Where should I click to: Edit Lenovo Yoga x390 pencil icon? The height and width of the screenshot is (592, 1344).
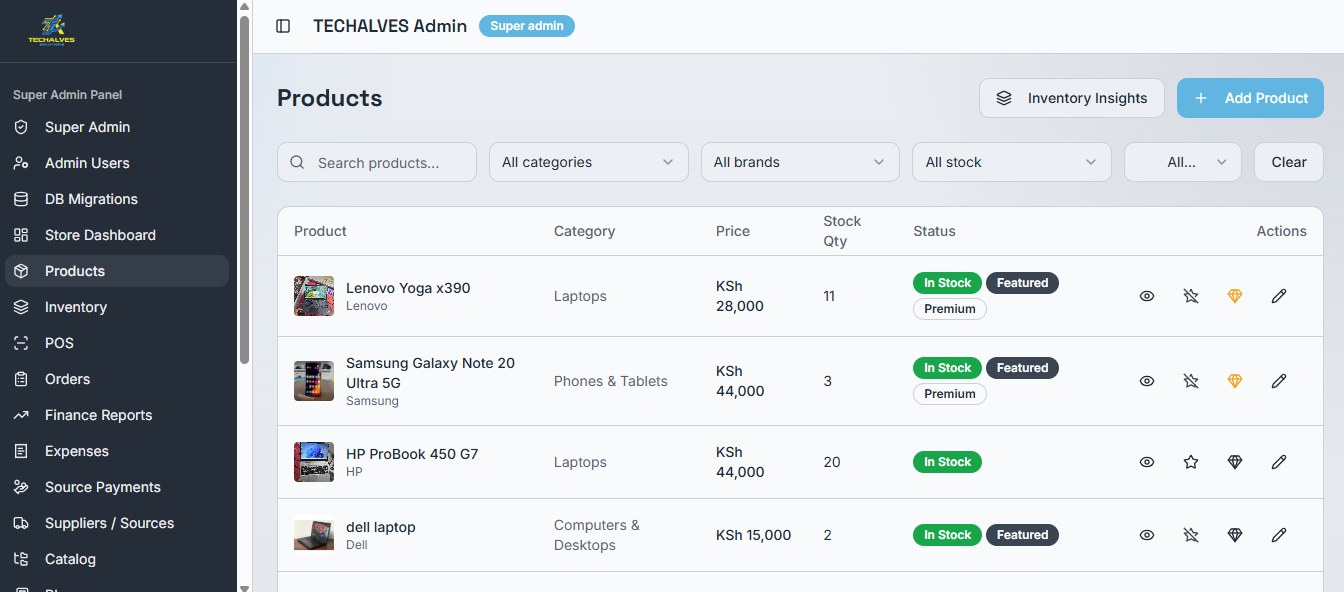[1279, 296]
